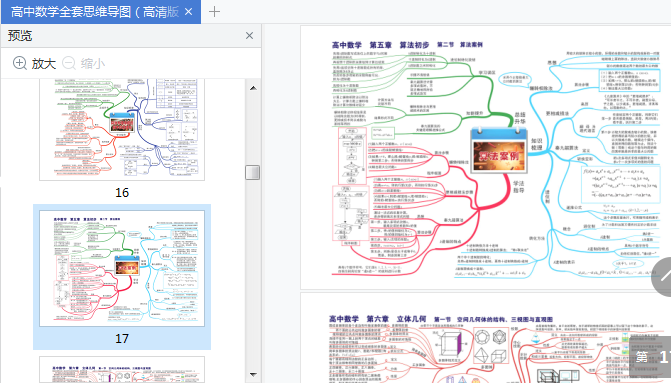Viewport: 671px width, 383px height.
Task: Click the 立体几何 page title on next page
Action: click(x=411, y=319)
